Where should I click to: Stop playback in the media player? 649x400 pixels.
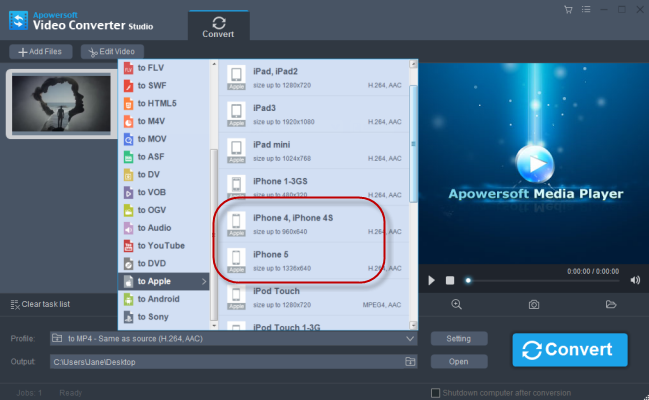point(450,281)
